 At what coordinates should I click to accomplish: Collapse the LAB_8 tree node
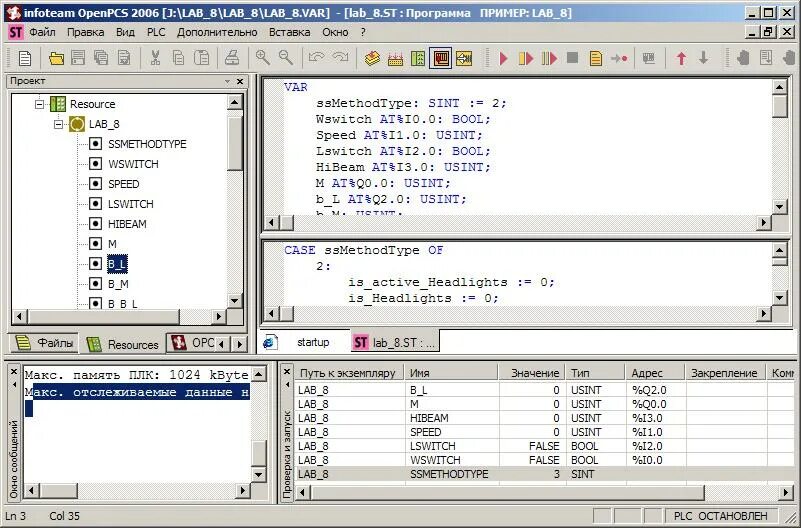click(59, 124)
